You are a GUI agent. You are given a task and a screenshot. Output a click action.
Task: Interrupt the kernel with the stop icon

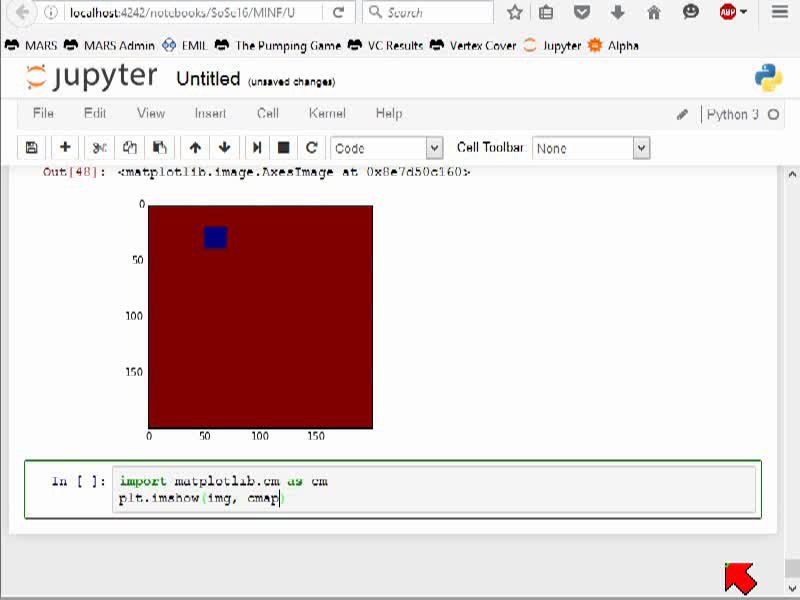tap(284, 147)
